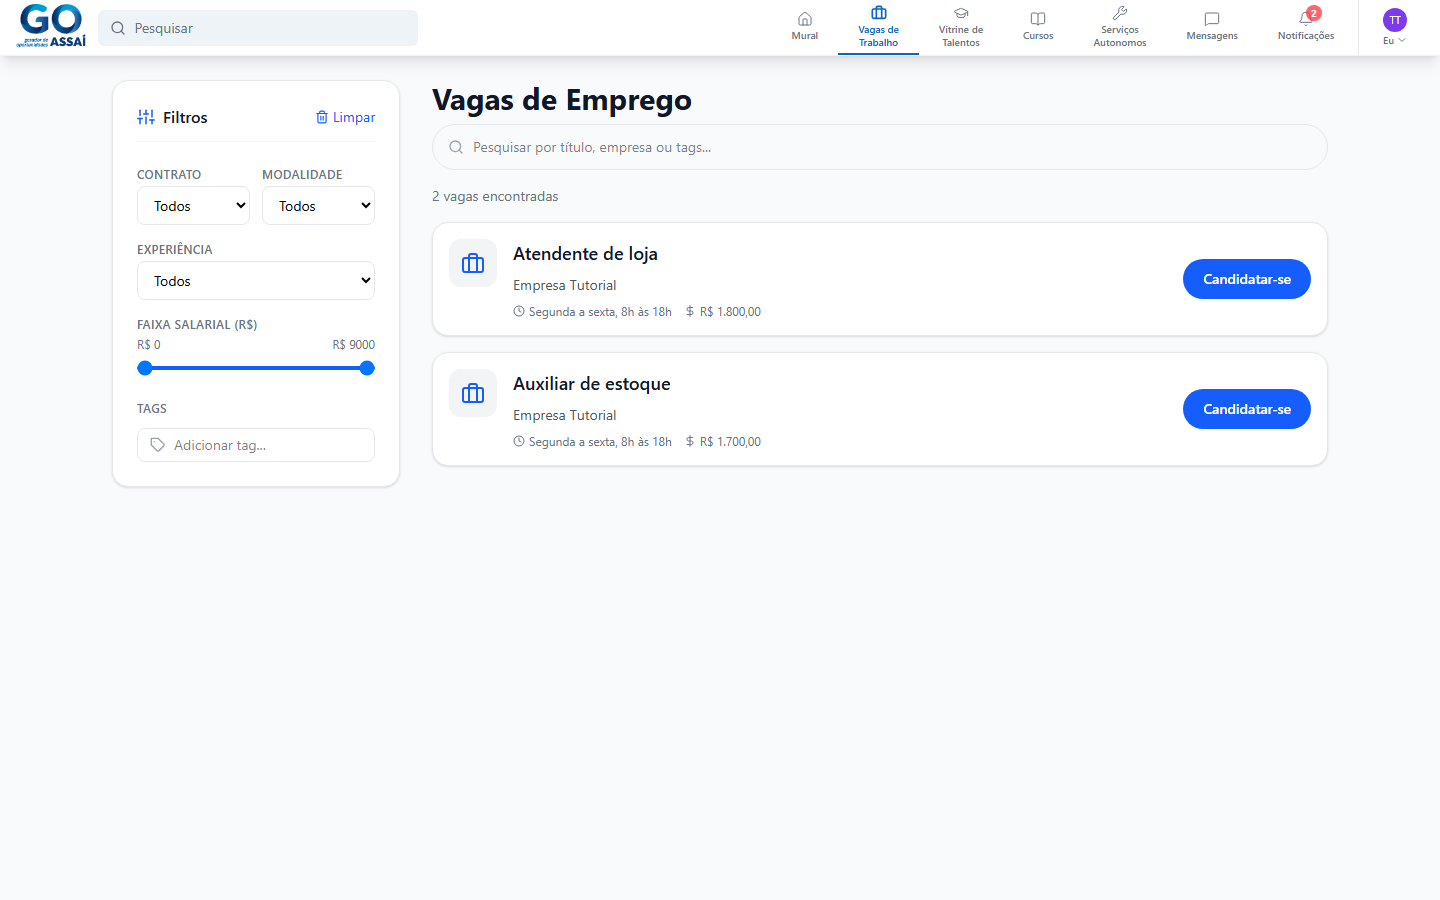Expand the Eu account menu chevron
This screenshot has width=1440, height=900.
point(1402,41)
